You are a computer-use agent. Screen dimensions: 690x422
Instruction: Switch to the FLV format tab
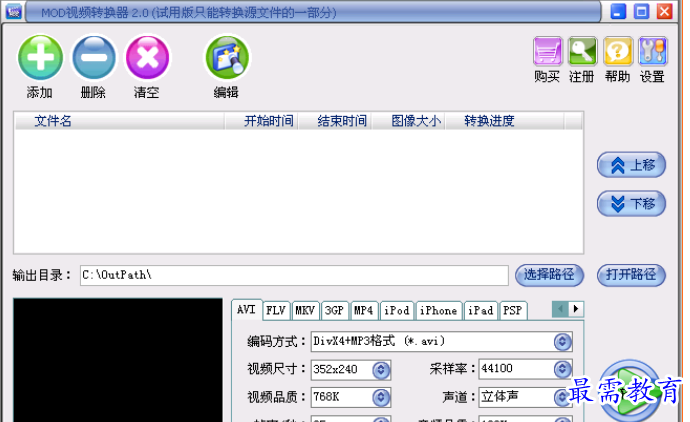click(276, 311)
